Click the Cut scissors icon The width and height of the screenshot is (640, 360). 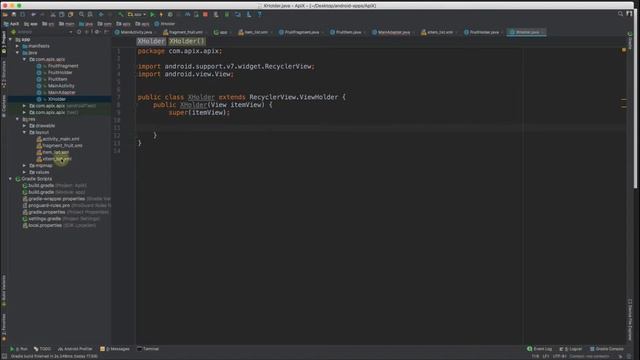[x=53, y=14]
